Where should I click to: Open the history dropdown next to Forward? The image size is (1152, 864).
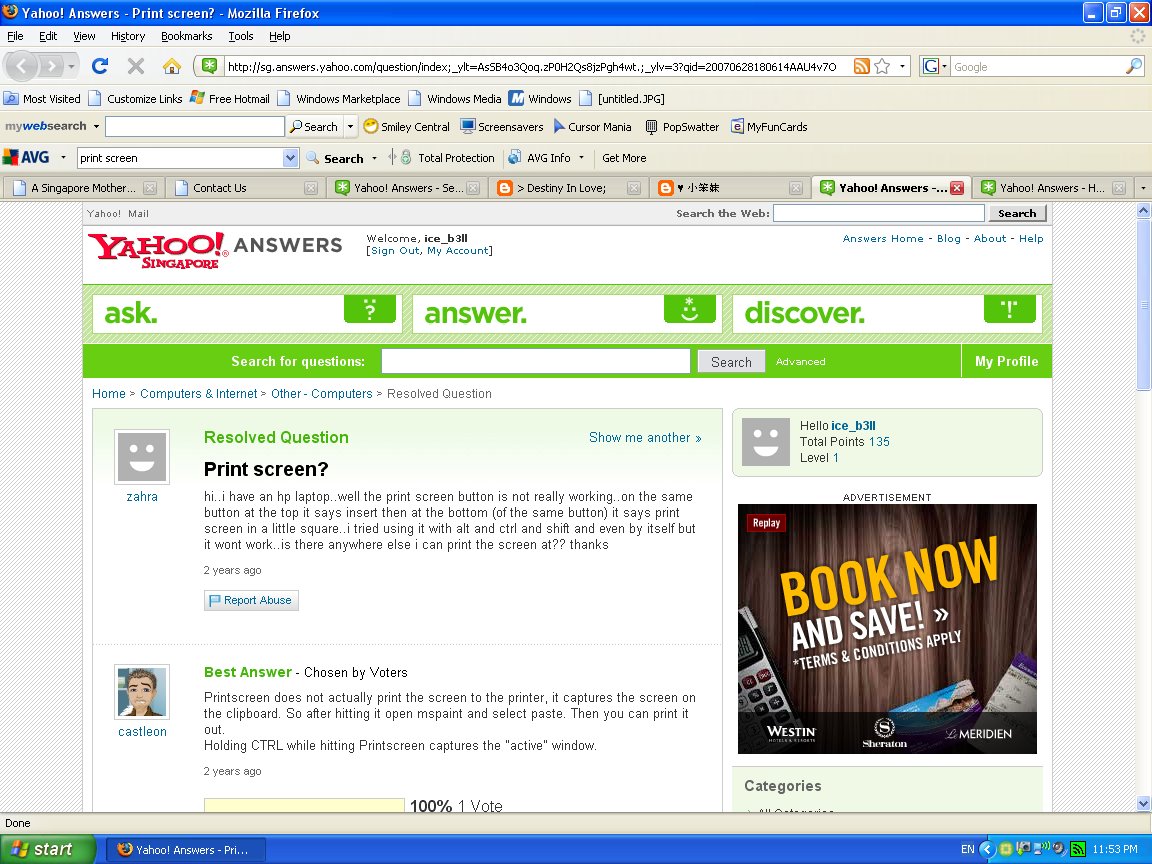tap(71, 67)
